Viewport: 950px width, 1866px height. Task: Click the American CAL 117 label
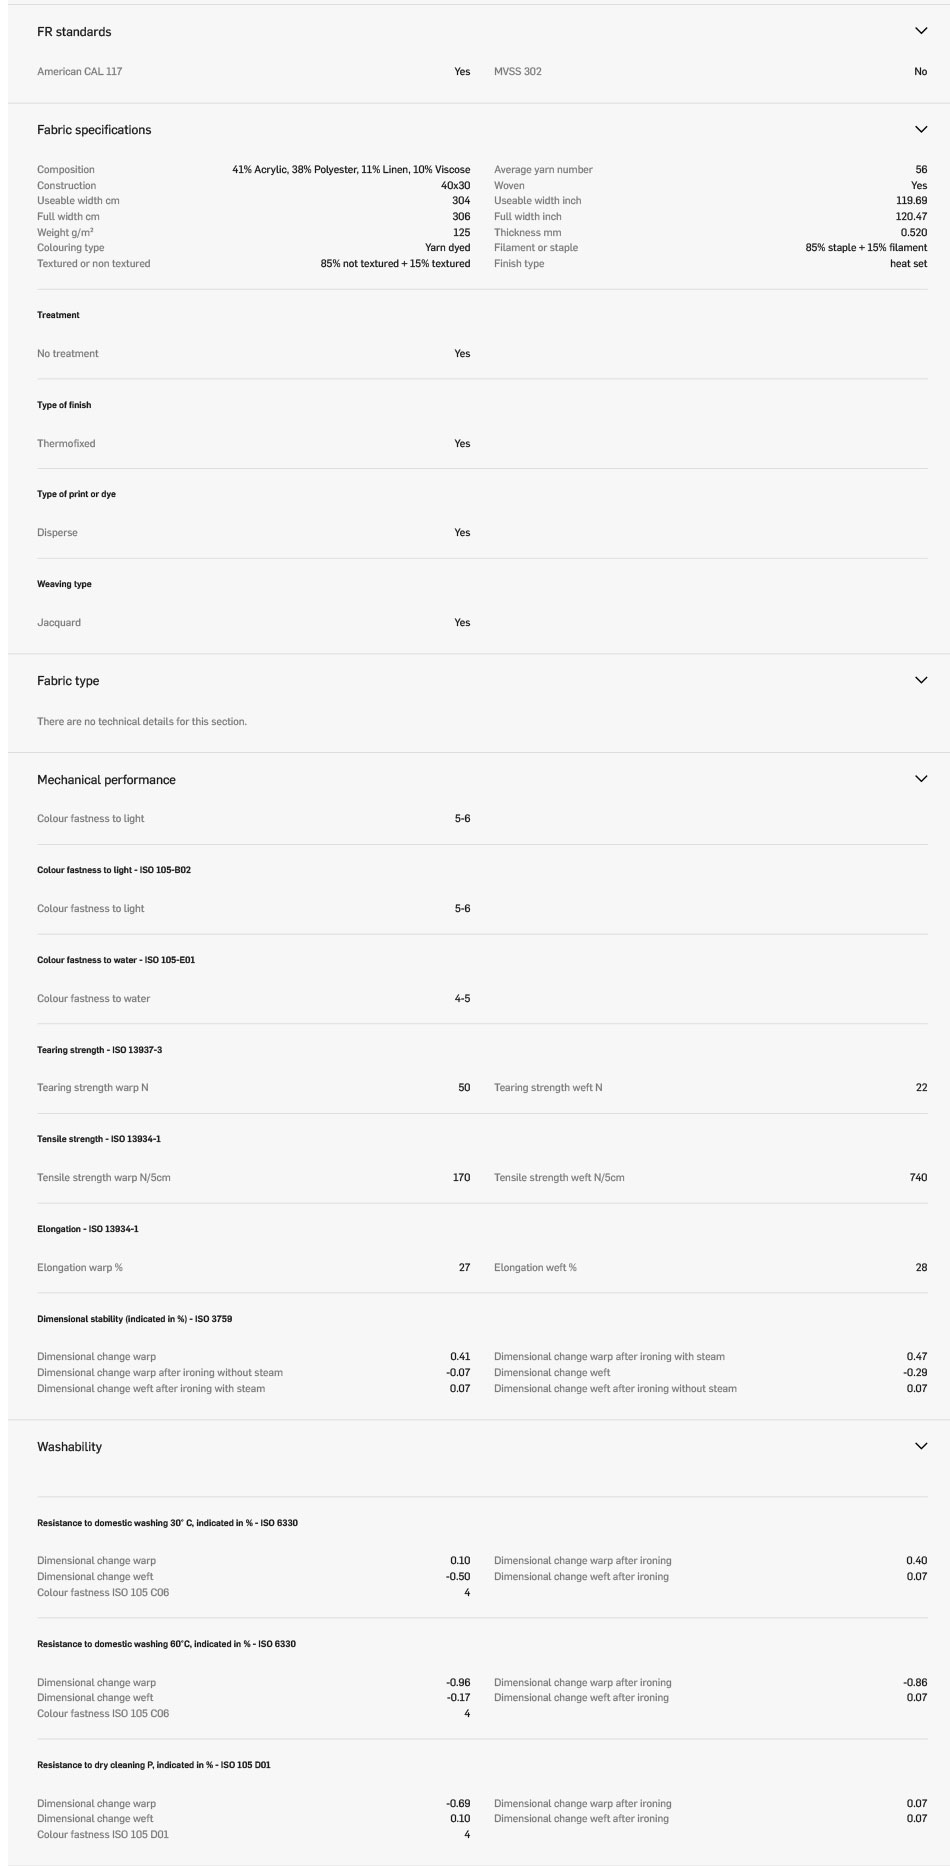pyautogui.click(x=79, y=72)
